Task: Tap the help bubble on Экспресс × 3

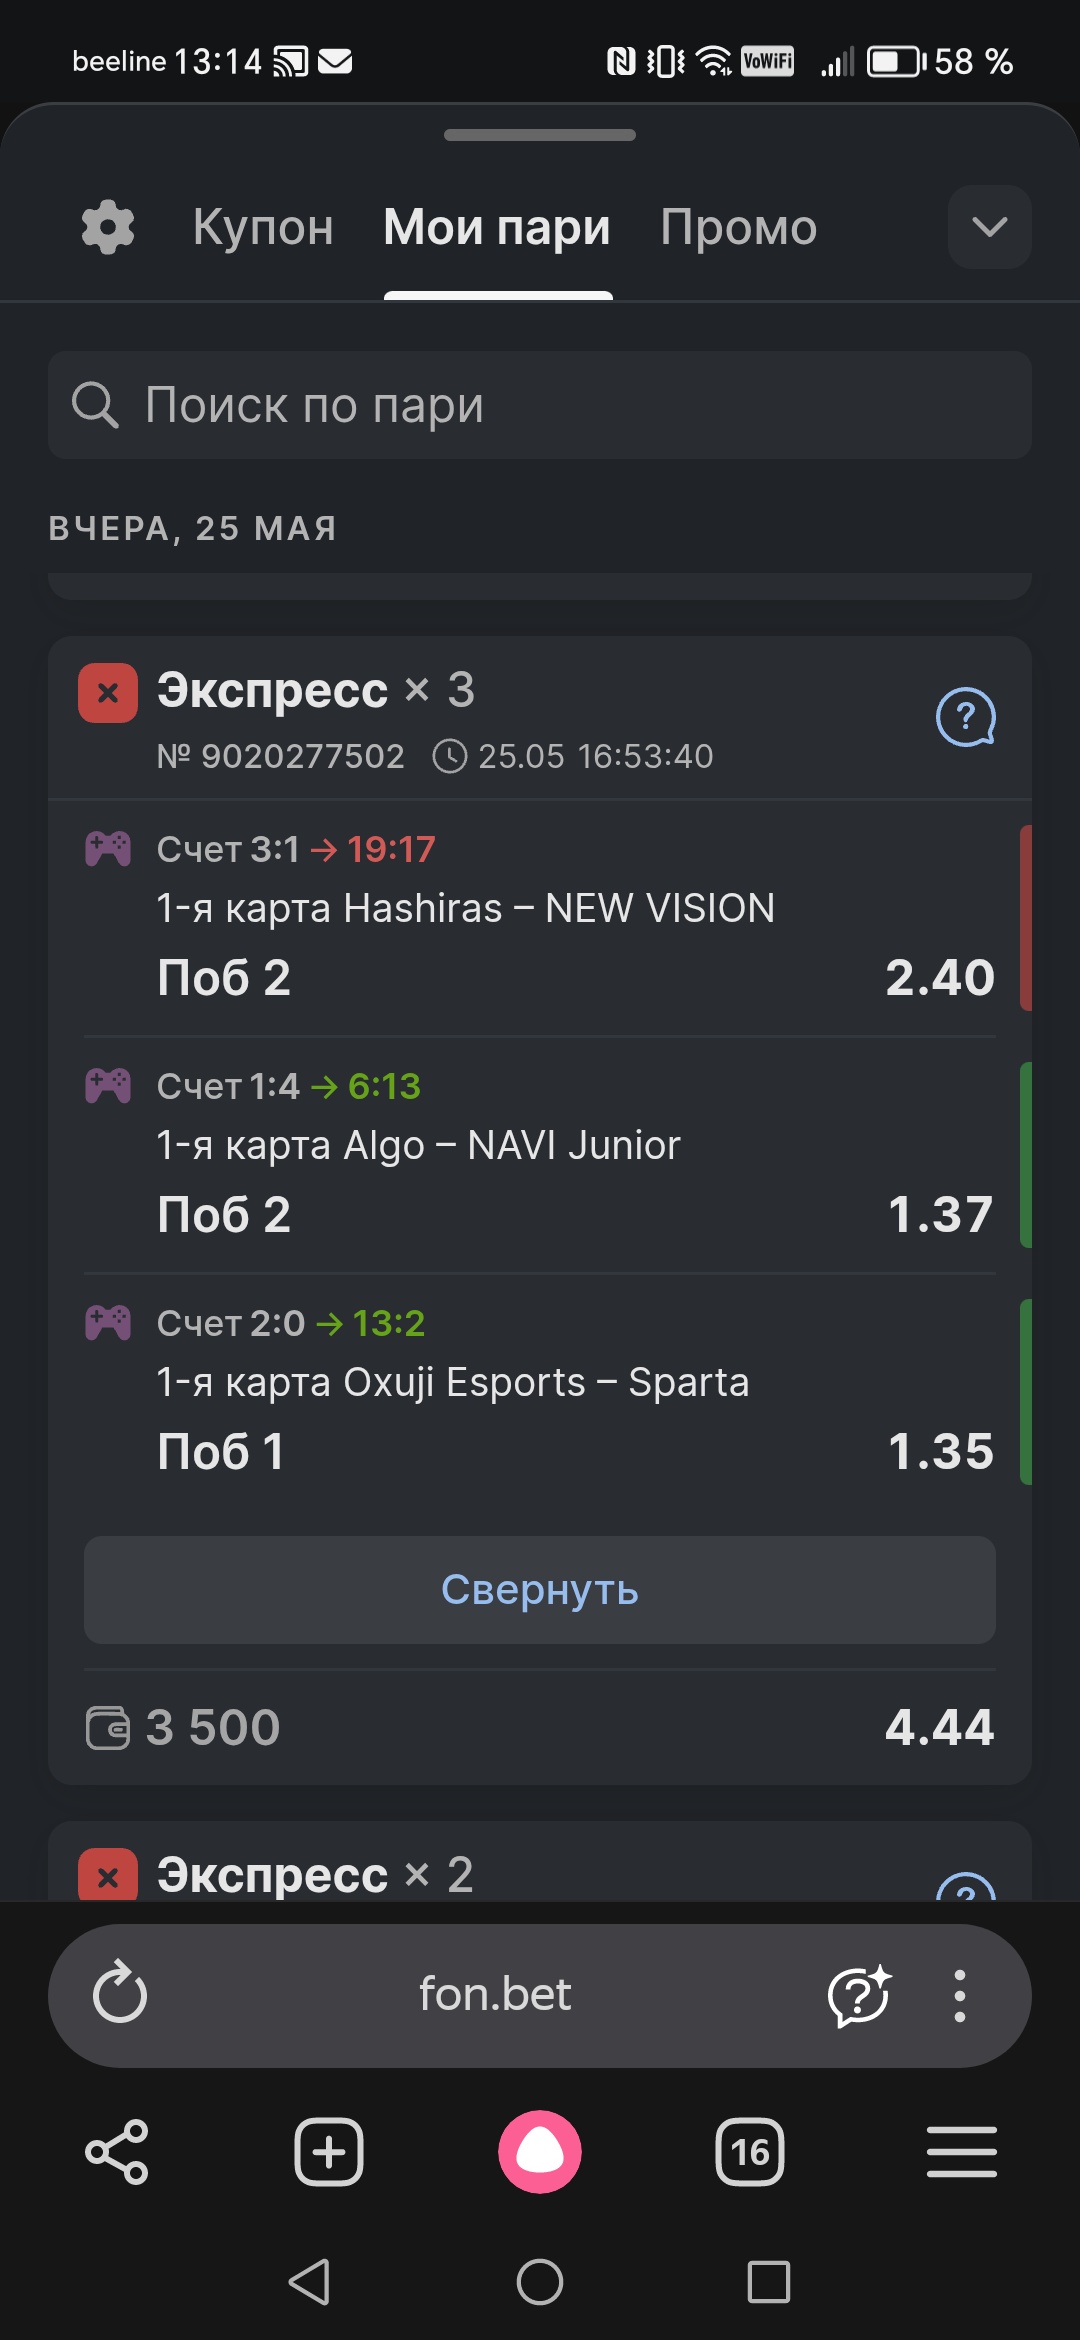Action: 965,717
